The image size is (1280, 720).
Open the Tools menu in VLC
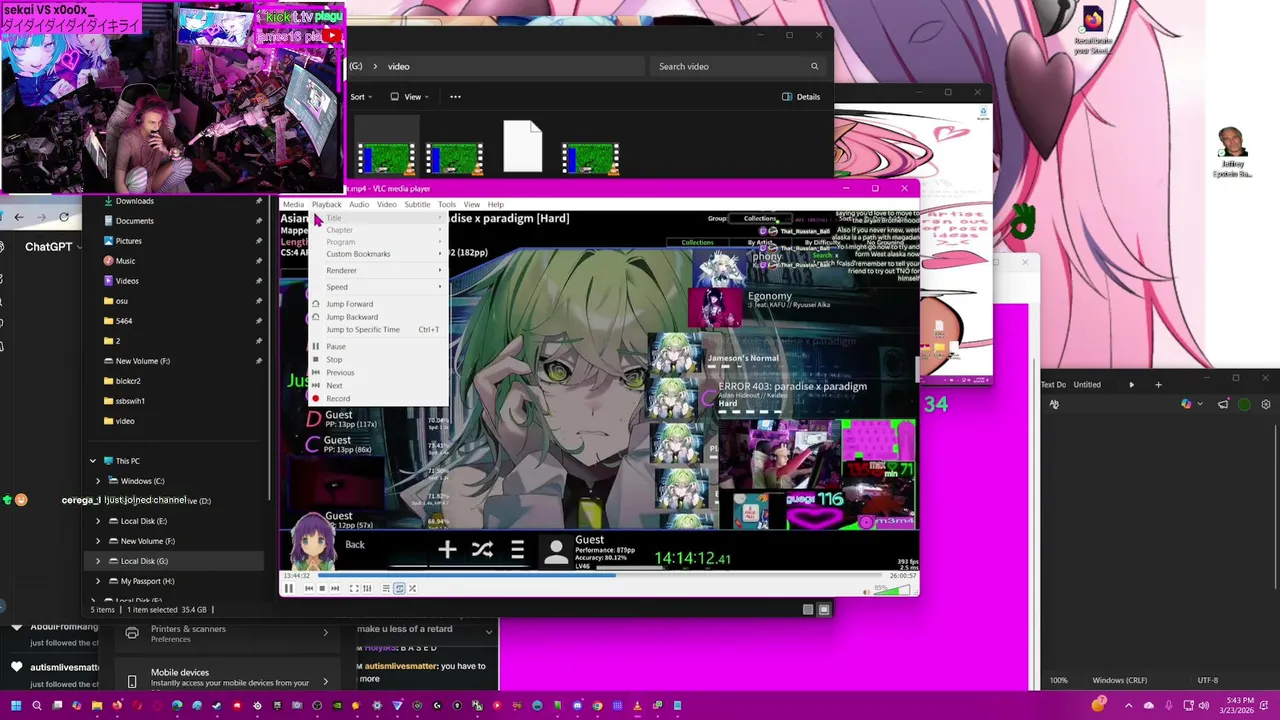click(447, 204)
